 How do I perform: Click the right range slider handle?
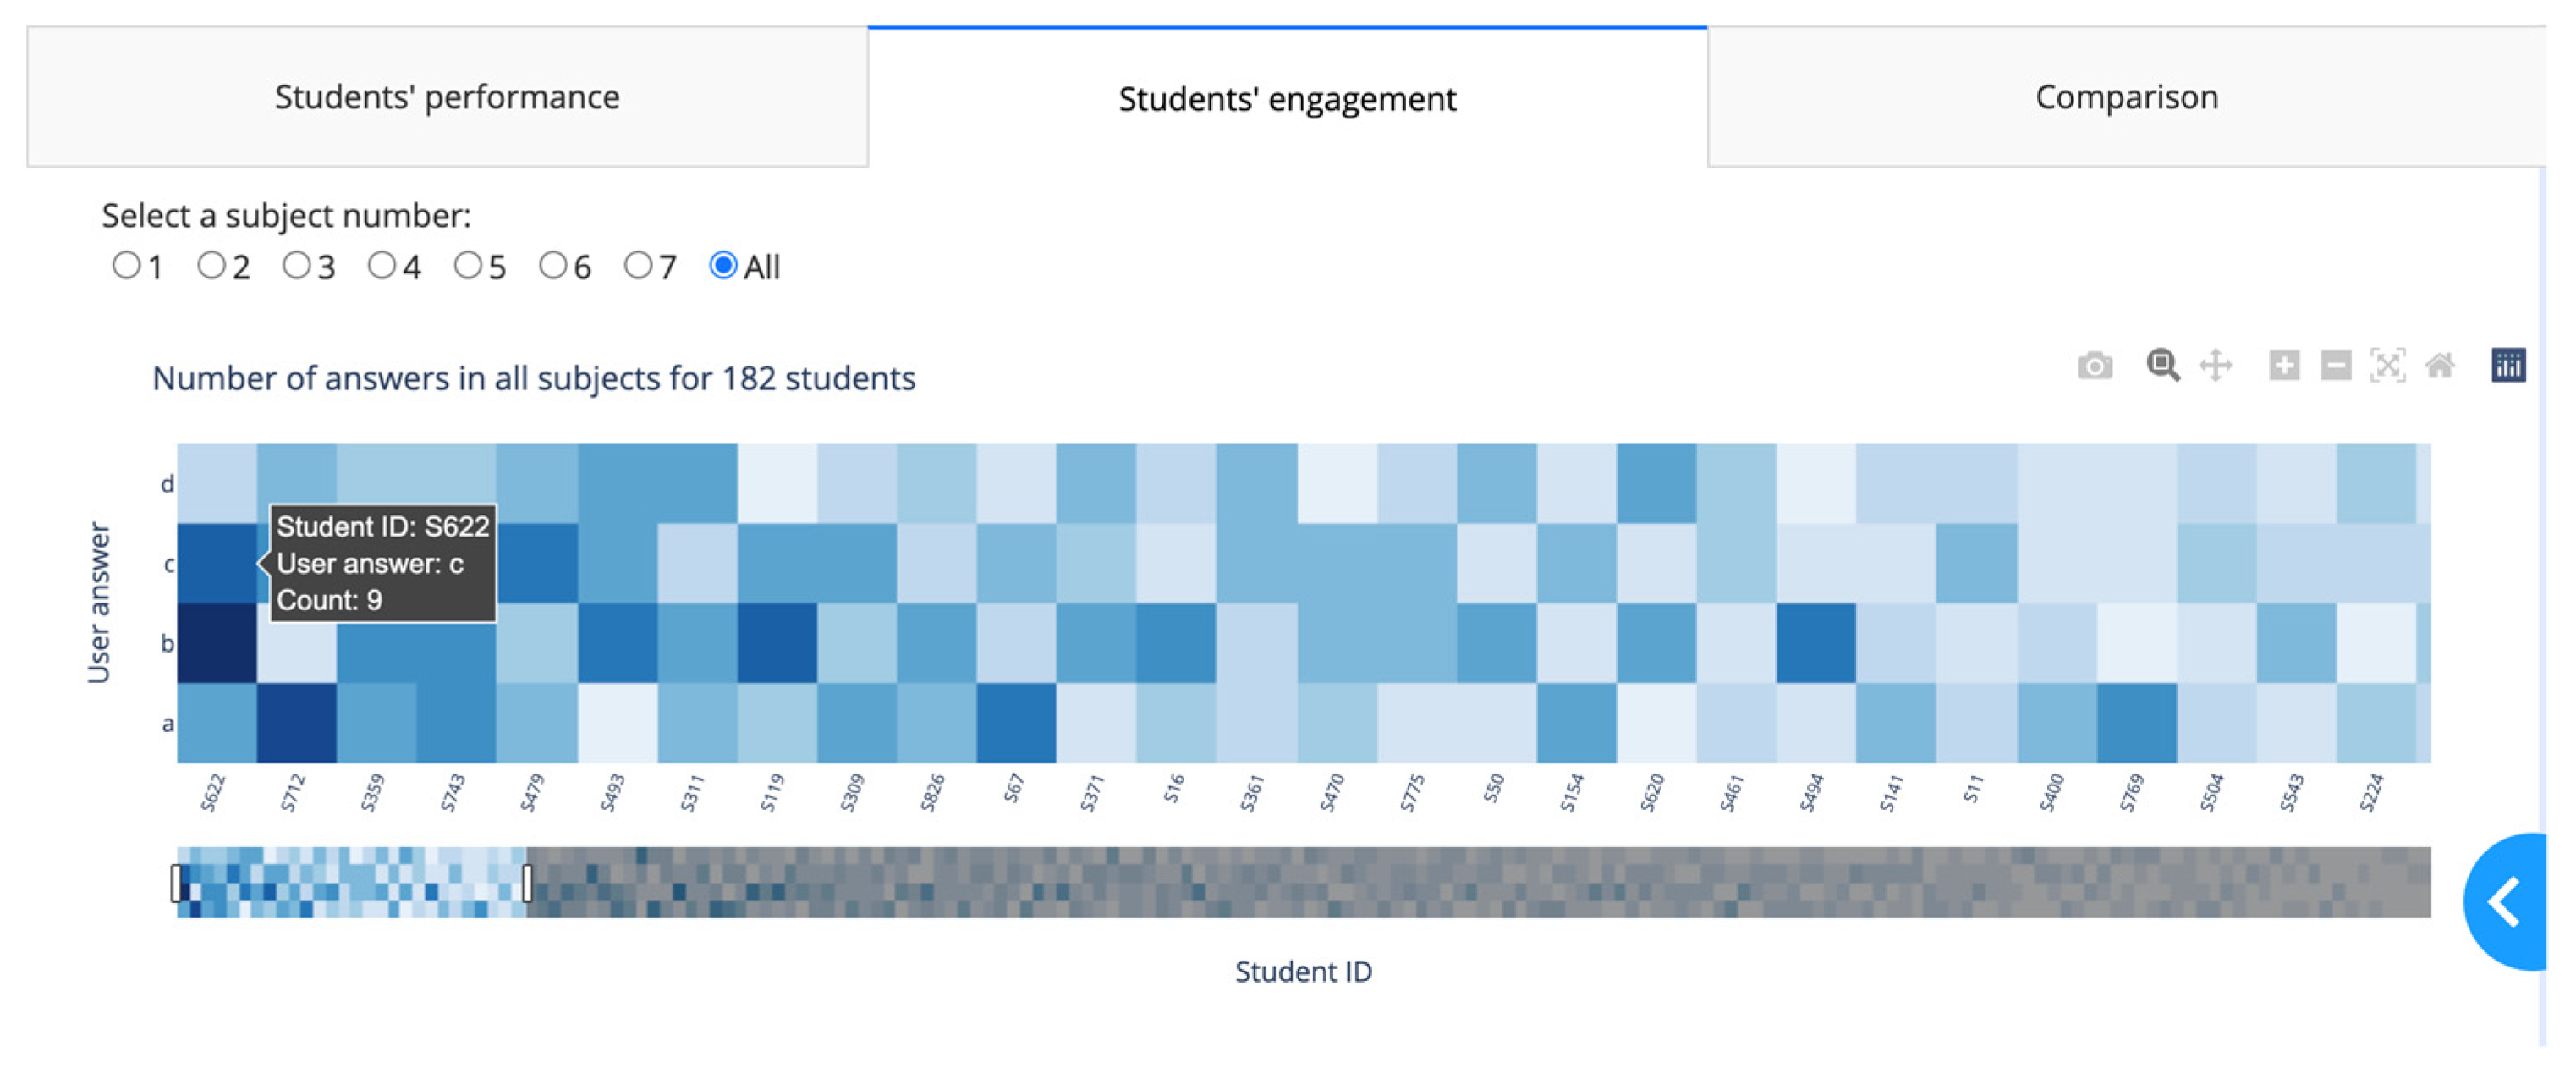(x=527, y=883)
